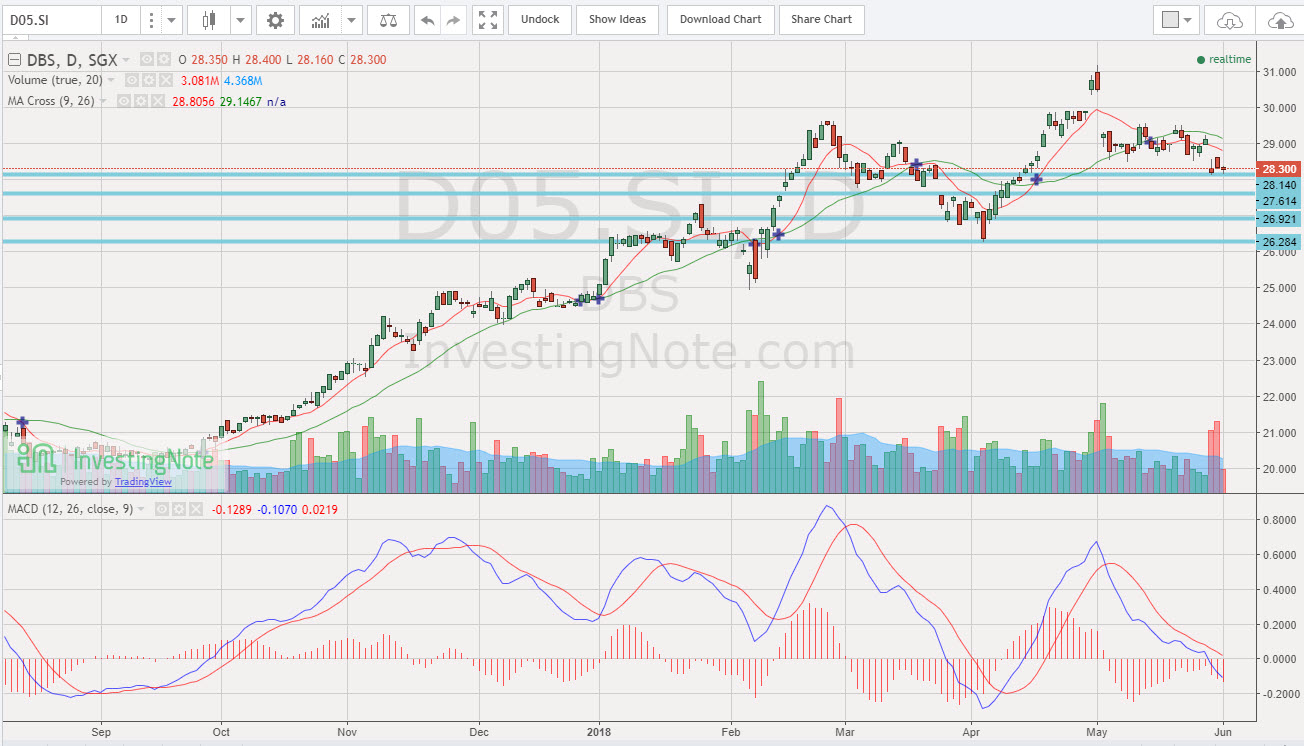The image size is (1304, 746).
Task: Click the Show Ideas button
Action: coord(617,19)
